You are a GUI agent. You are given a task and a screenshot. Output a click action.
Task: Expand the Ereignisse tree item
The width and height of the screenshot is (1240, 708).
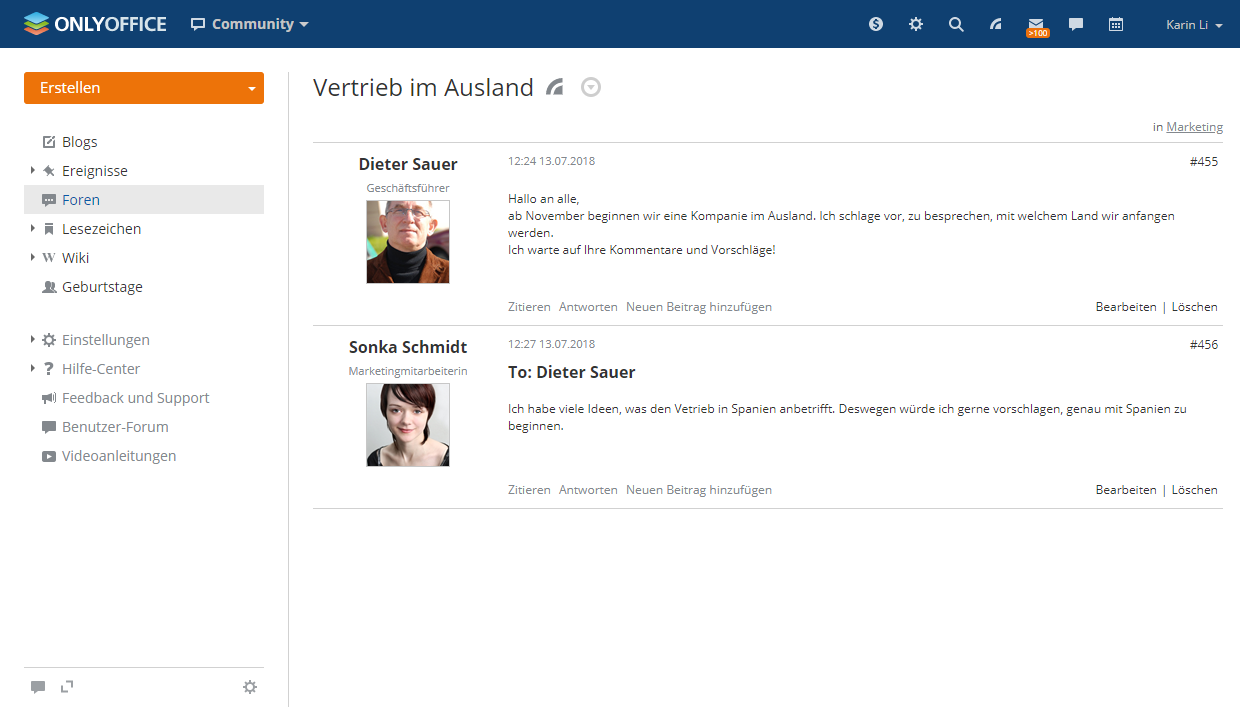pos(33,171)
